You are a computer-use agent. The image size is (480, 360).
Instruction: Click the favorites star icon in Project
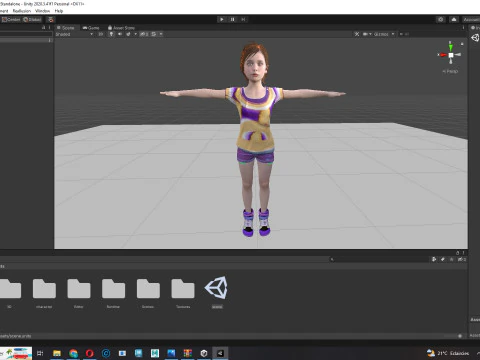pyautogui.click(x=452, y=259)
